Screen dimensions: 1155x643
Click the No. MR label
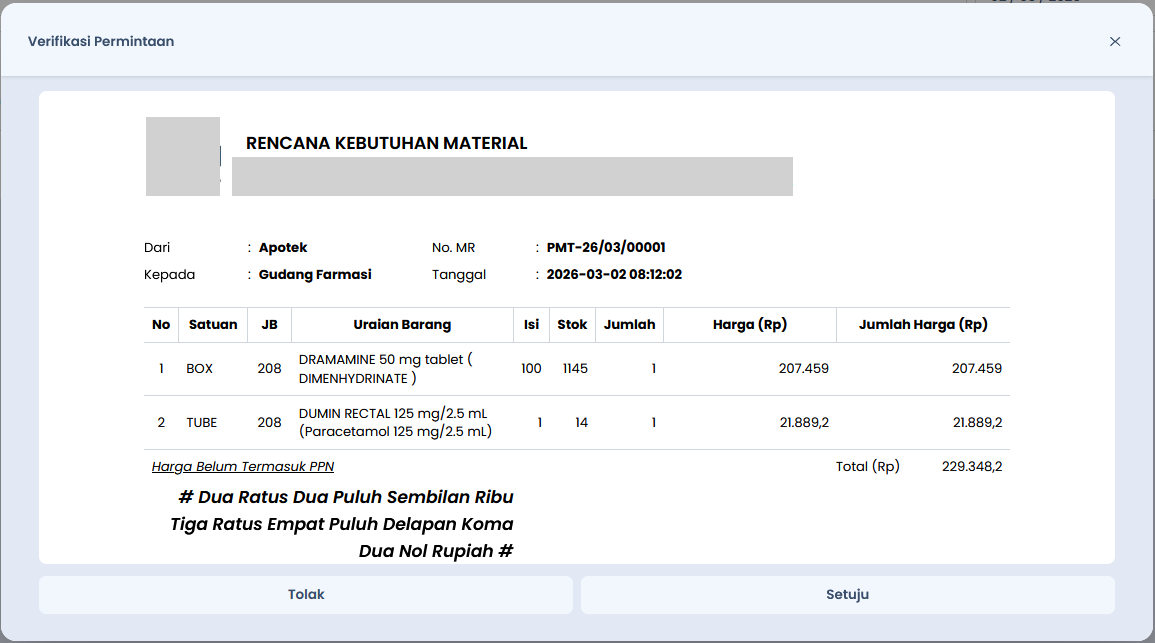(x=454, y=247)
